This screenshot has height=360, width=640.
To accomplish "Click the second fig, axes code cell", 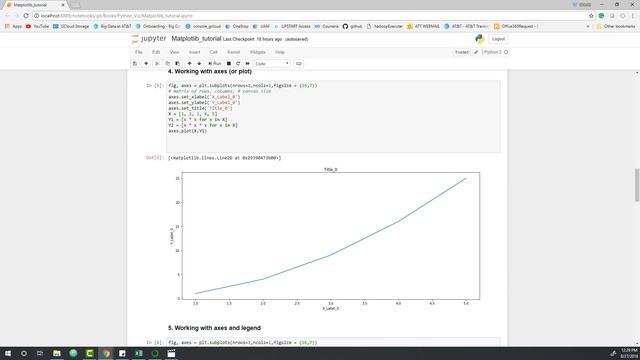I will pyautogui.click(x=333, y=342).
